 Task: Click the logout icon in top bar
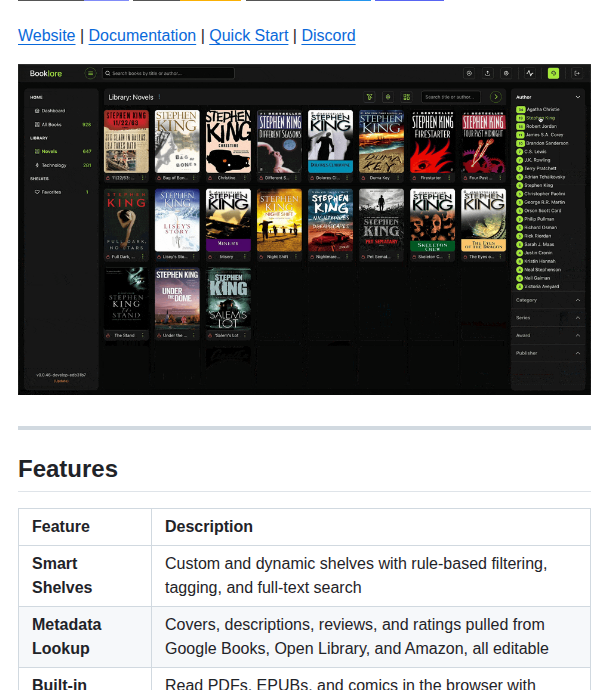pos(577,73)
